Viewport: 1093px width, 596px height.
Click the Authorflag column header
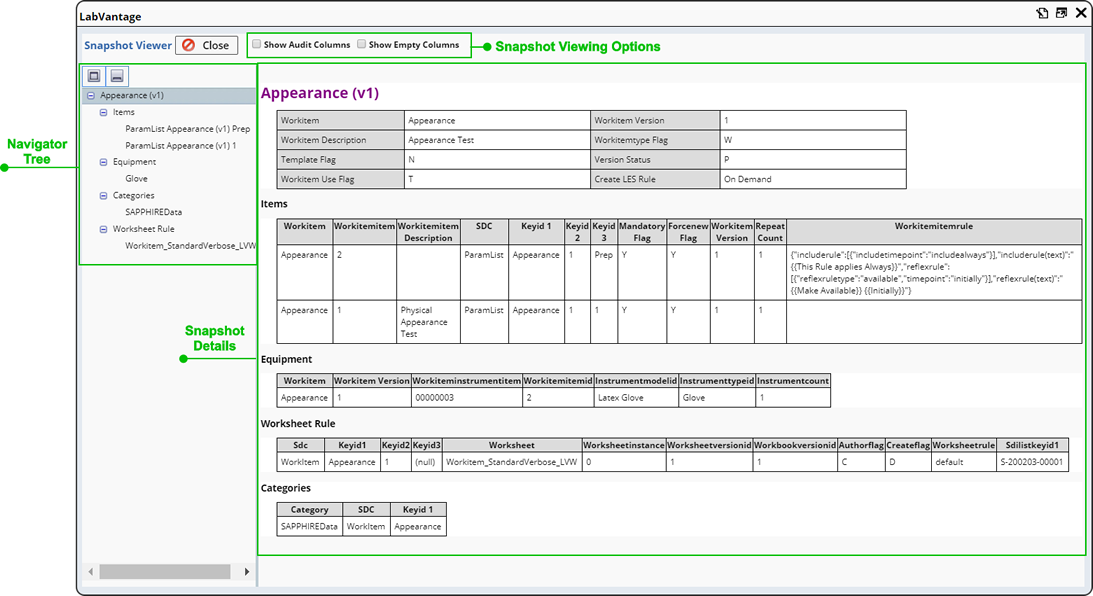coord(861,445)
